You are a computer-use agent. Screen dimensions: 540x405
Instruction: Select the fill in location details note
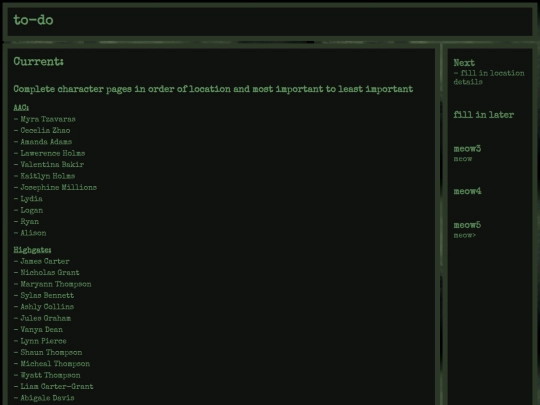489,77
